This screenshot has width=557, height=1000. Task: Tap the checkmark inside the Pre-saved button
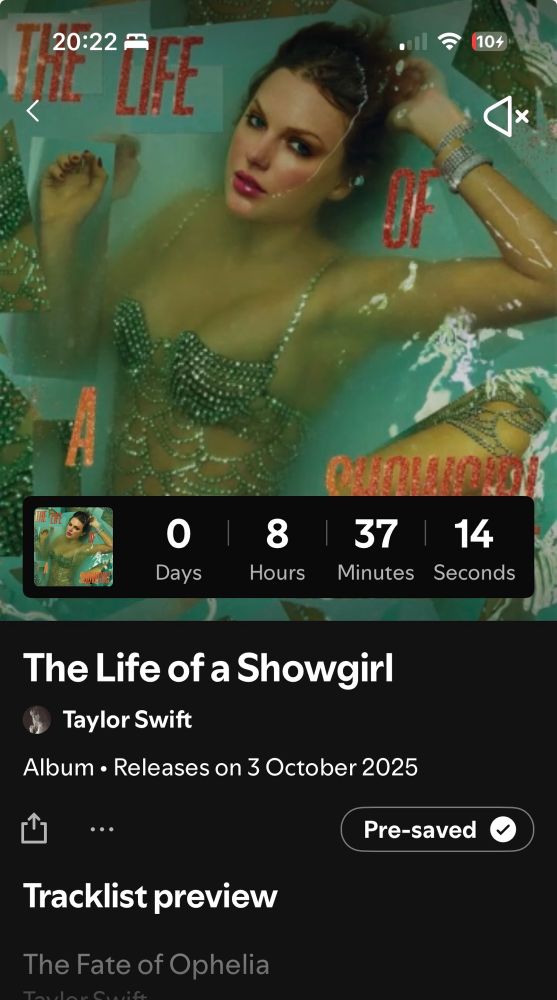tap(503, 829)
